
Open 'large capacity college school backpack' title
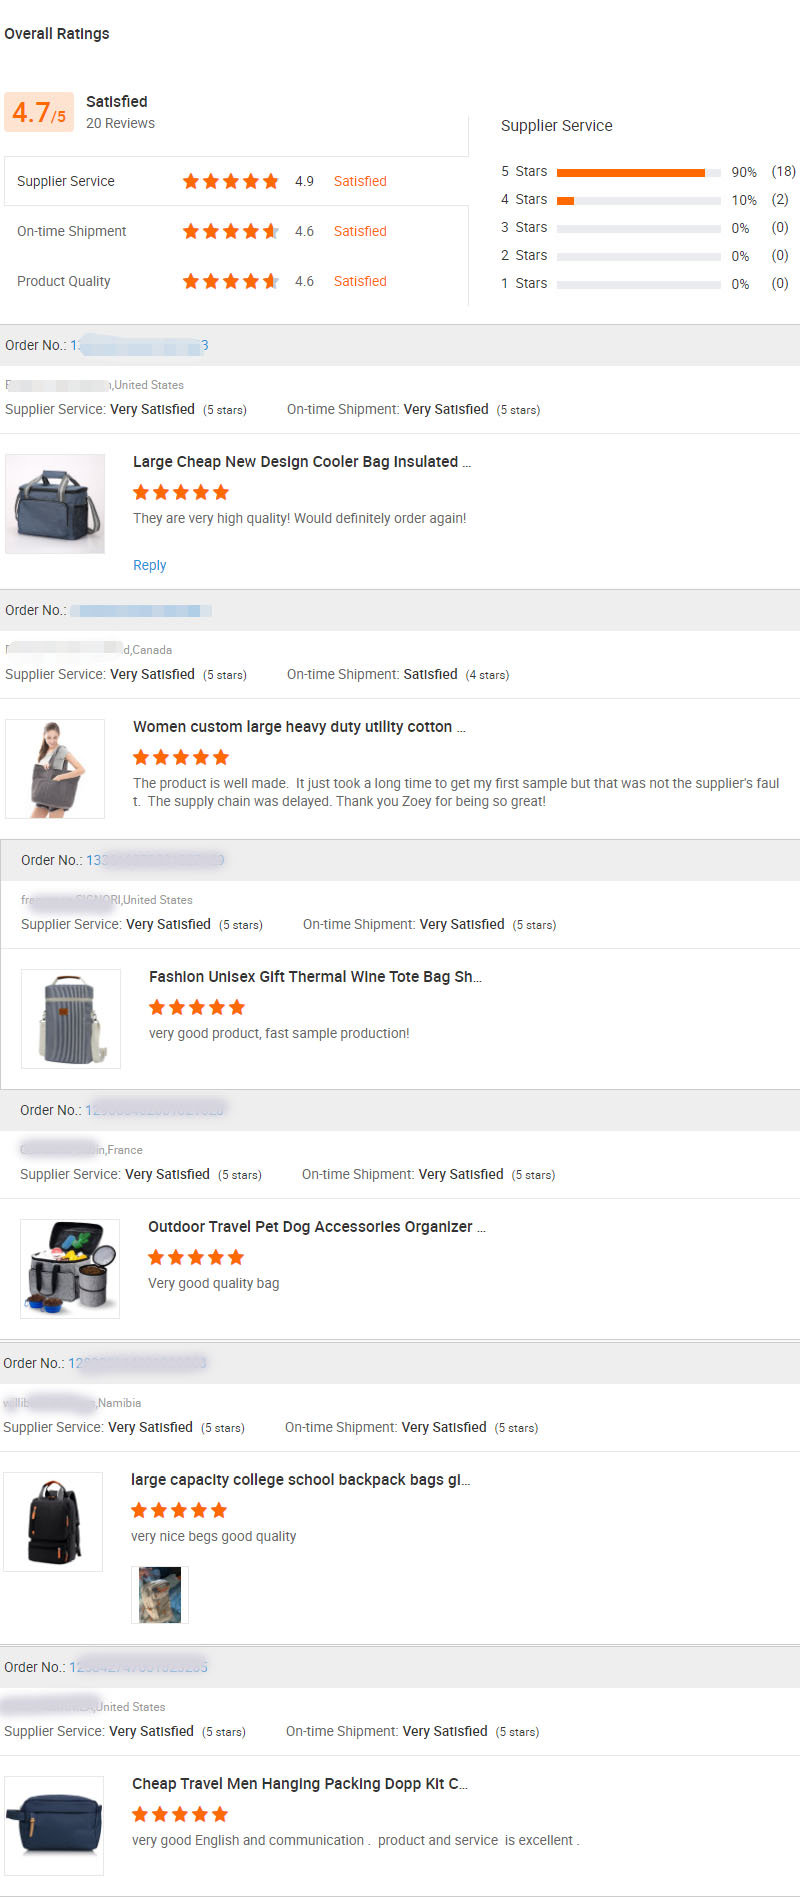coord(300,1480)
